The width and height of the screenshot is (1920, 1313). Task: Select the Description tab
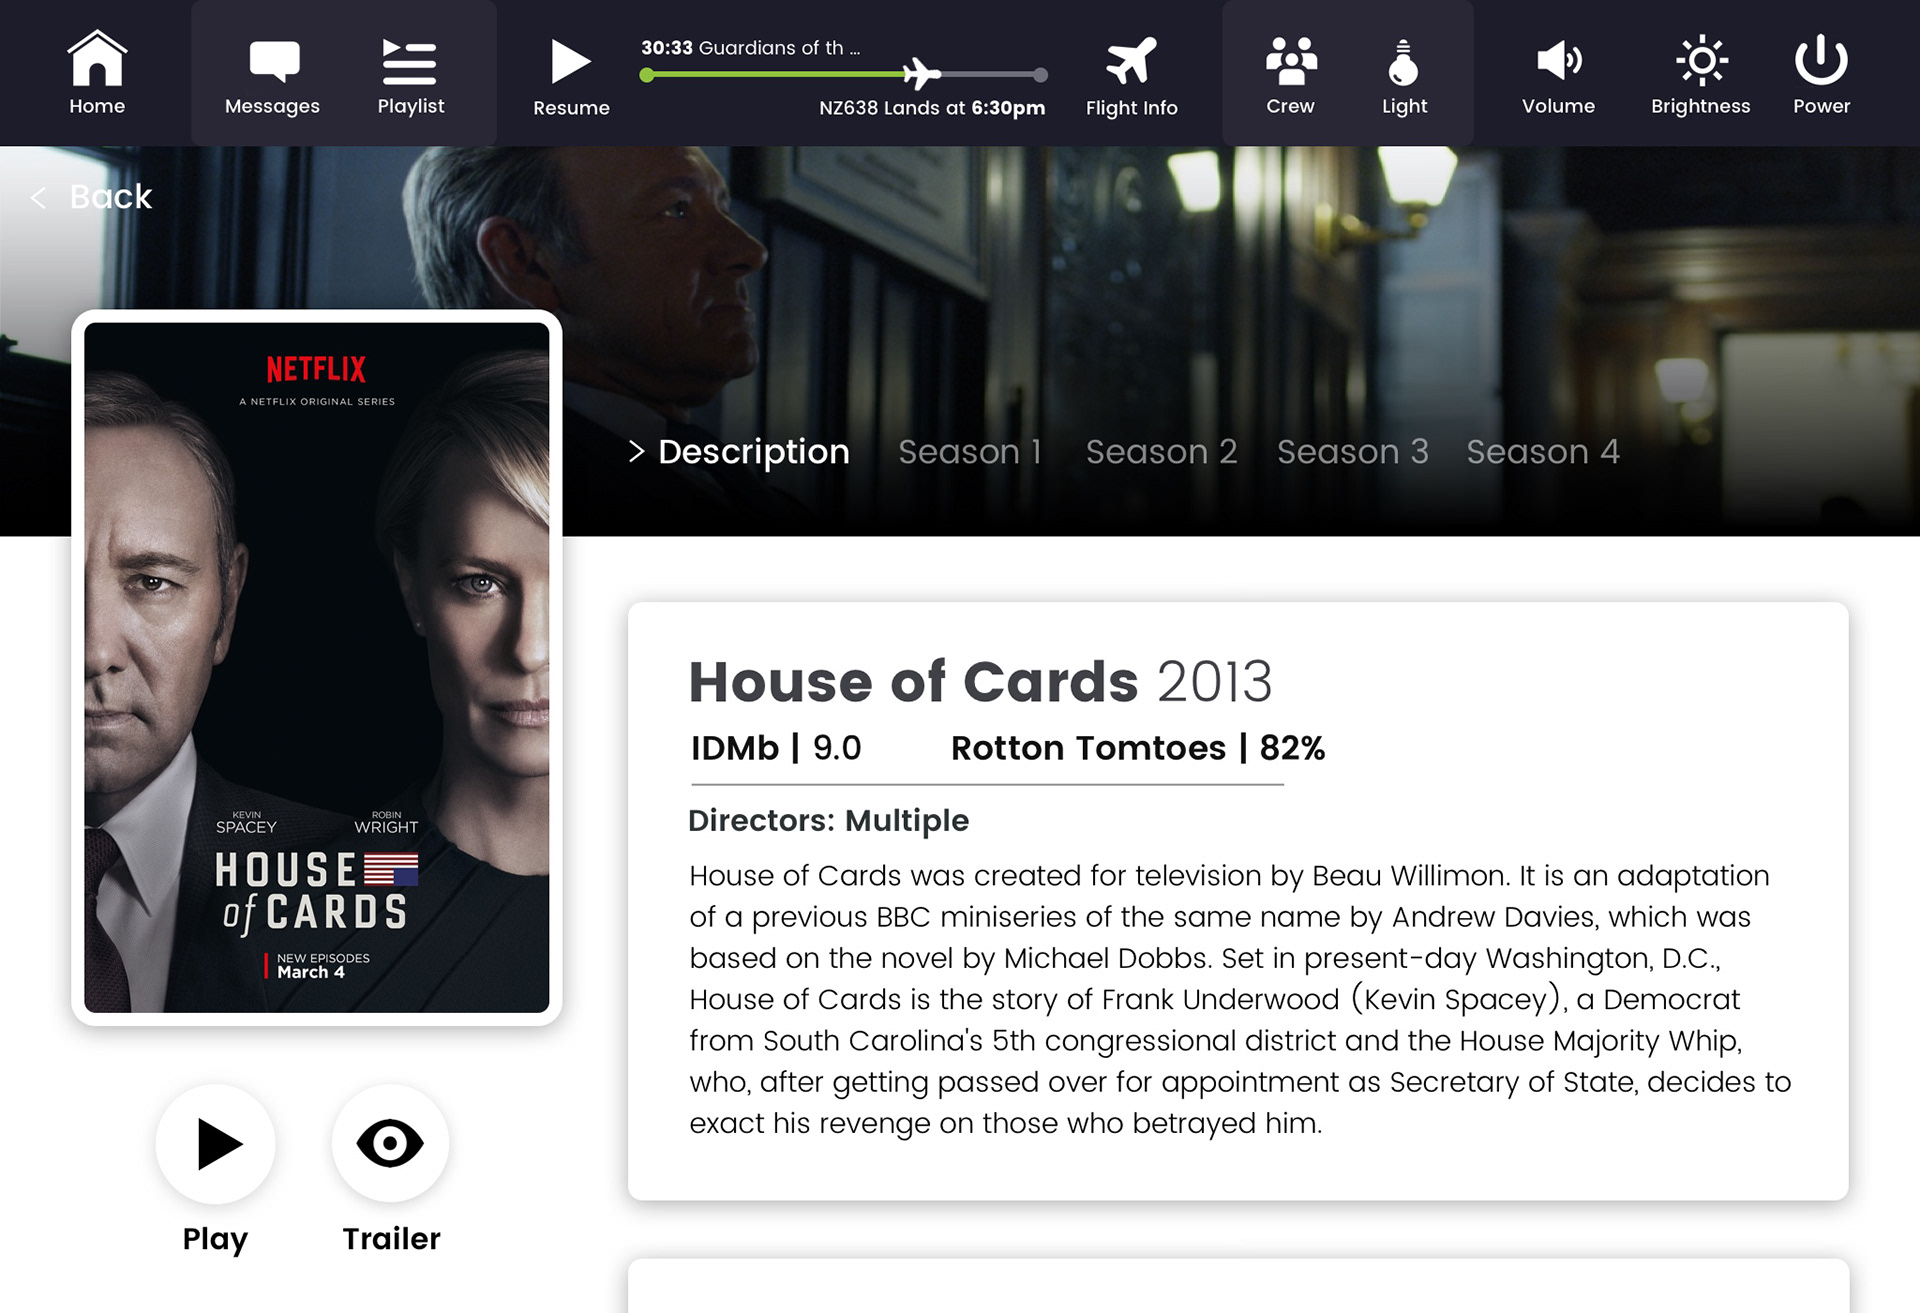754,452
